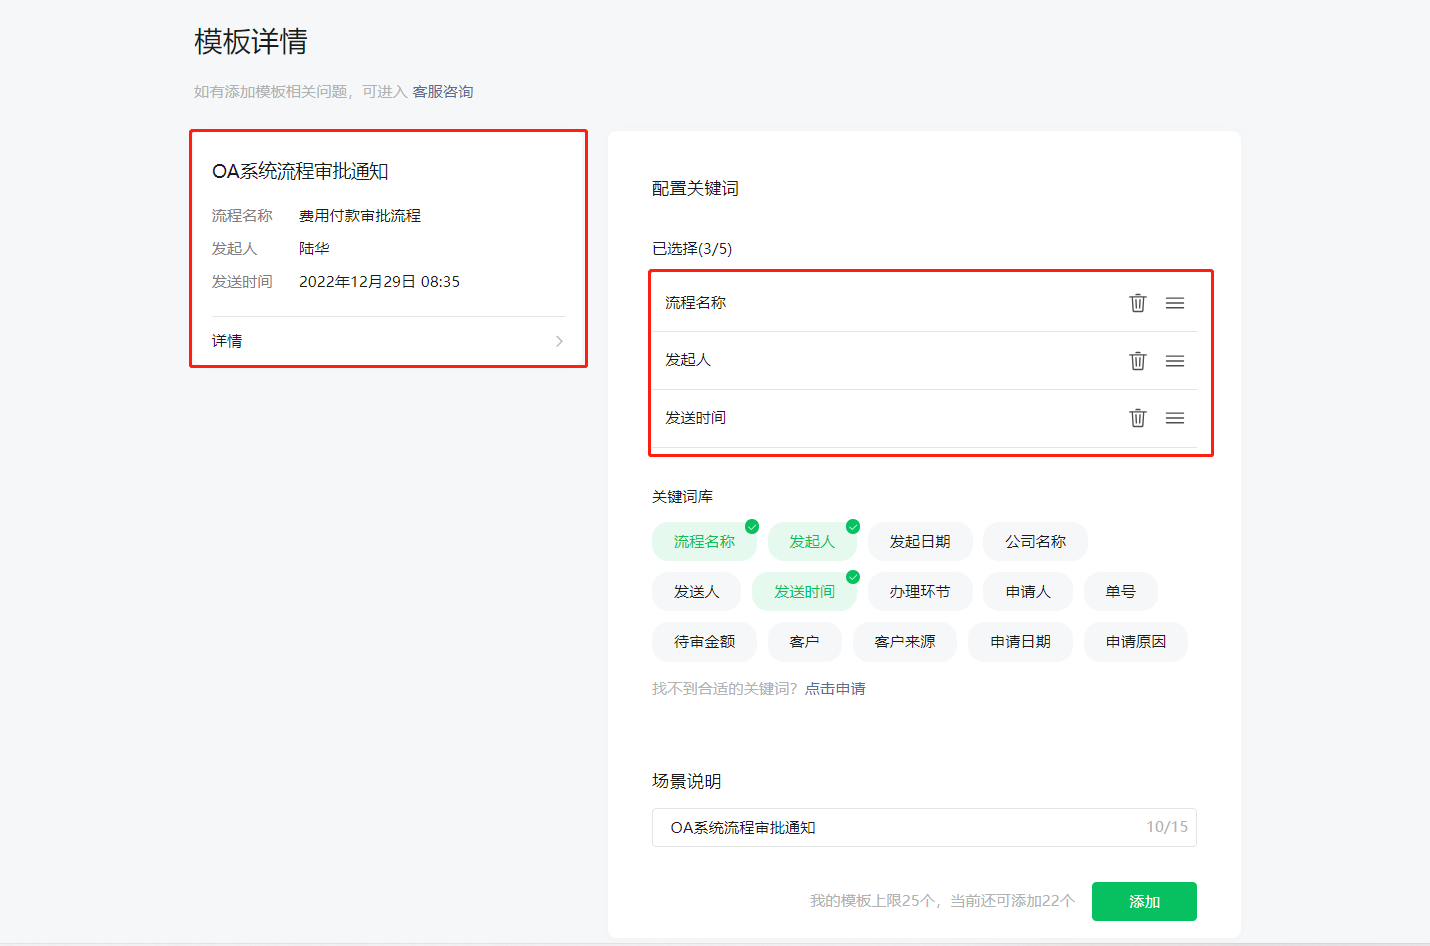The image size is (1430, 946).
Task: Select the 发起日期 keyword tag
Action: click(x=920, y=542)
